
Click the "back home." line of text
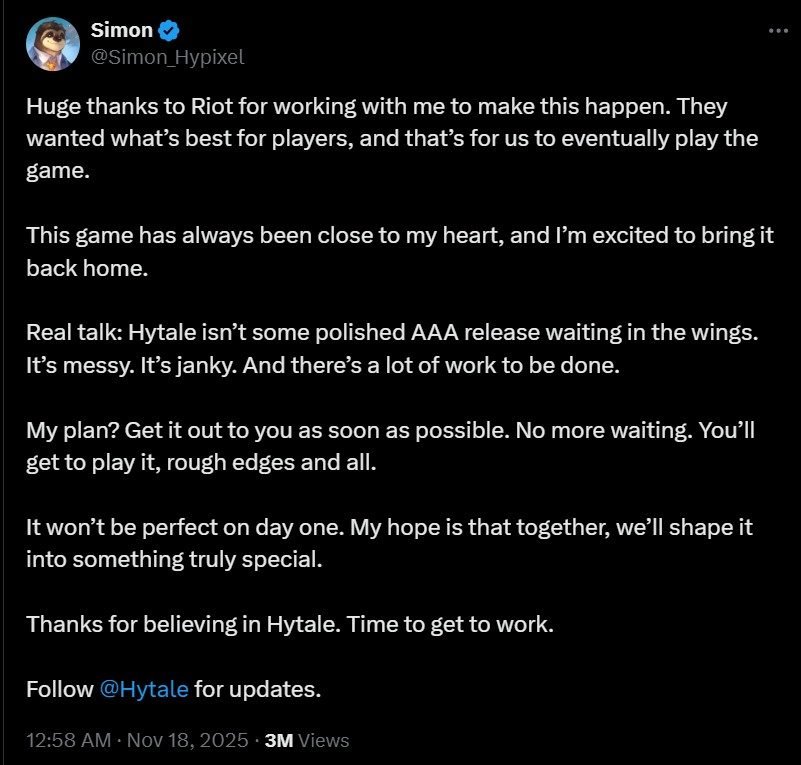[x=77, y=268]
